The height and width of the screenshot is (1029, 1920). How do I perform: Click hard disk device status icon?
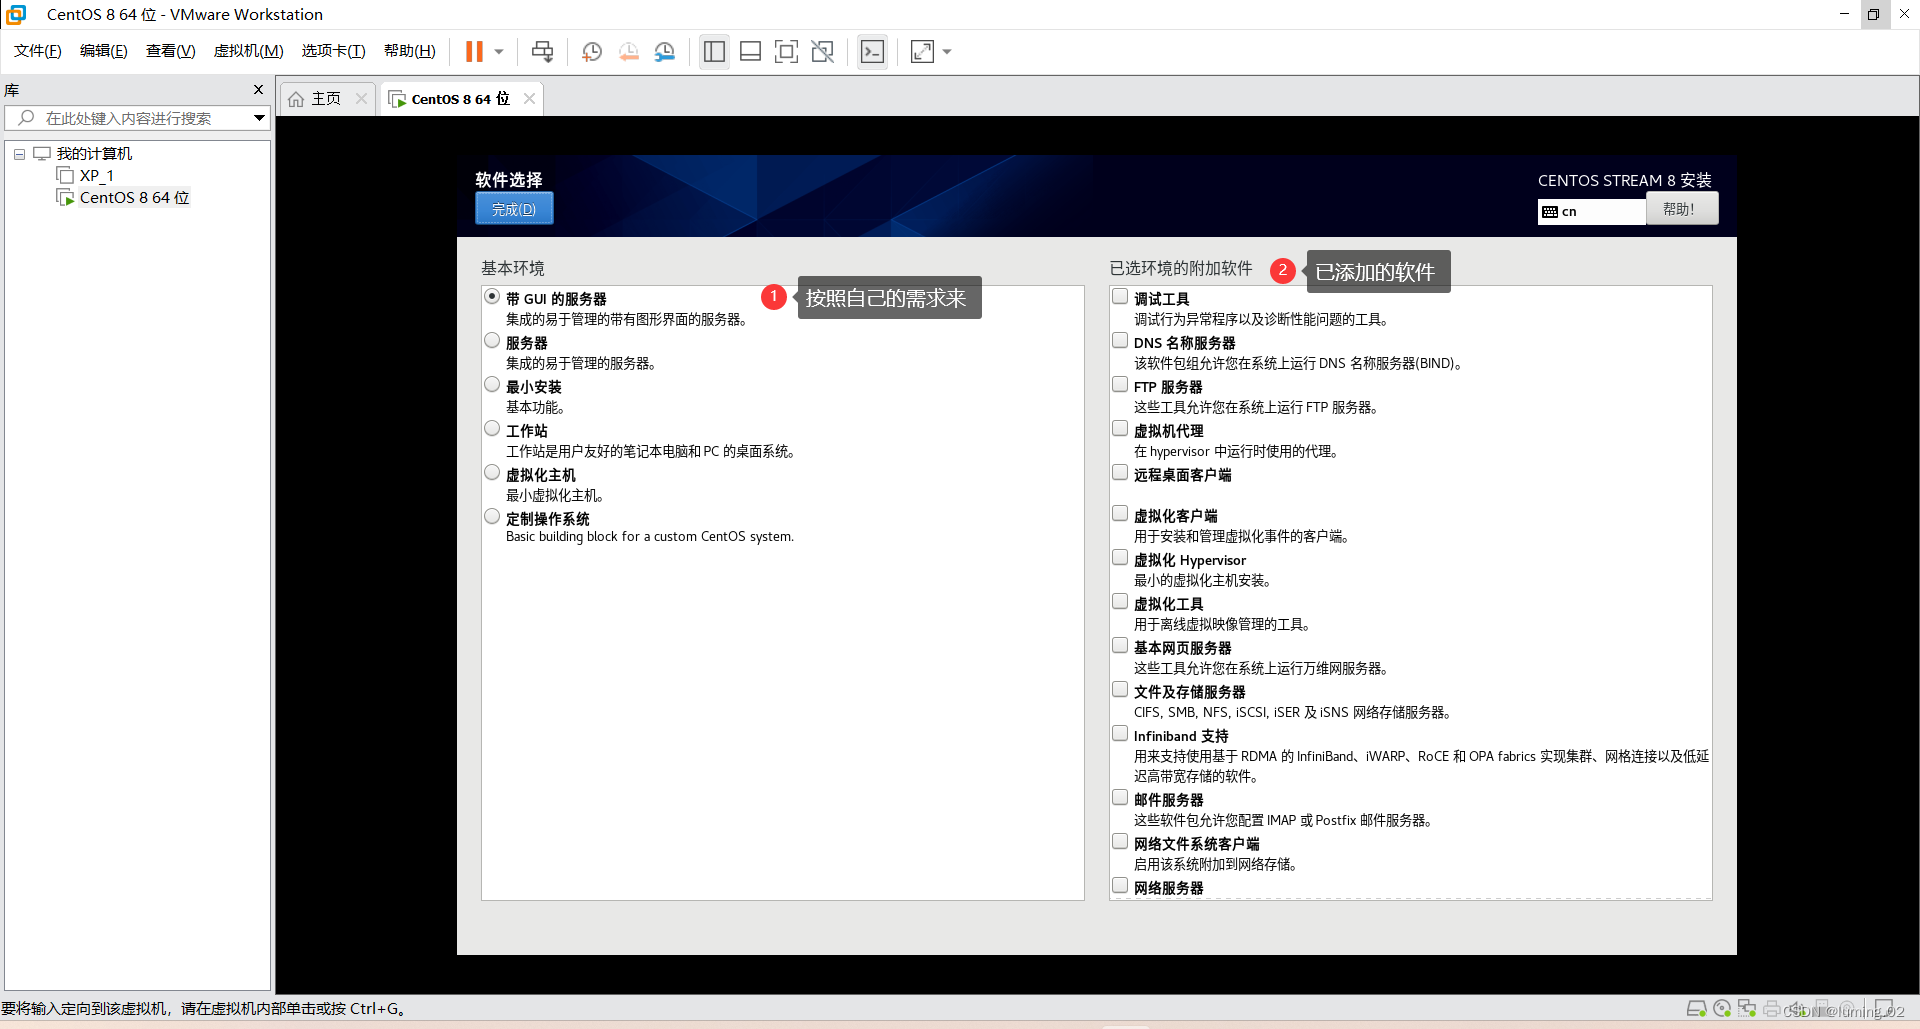[1696, 1008]
